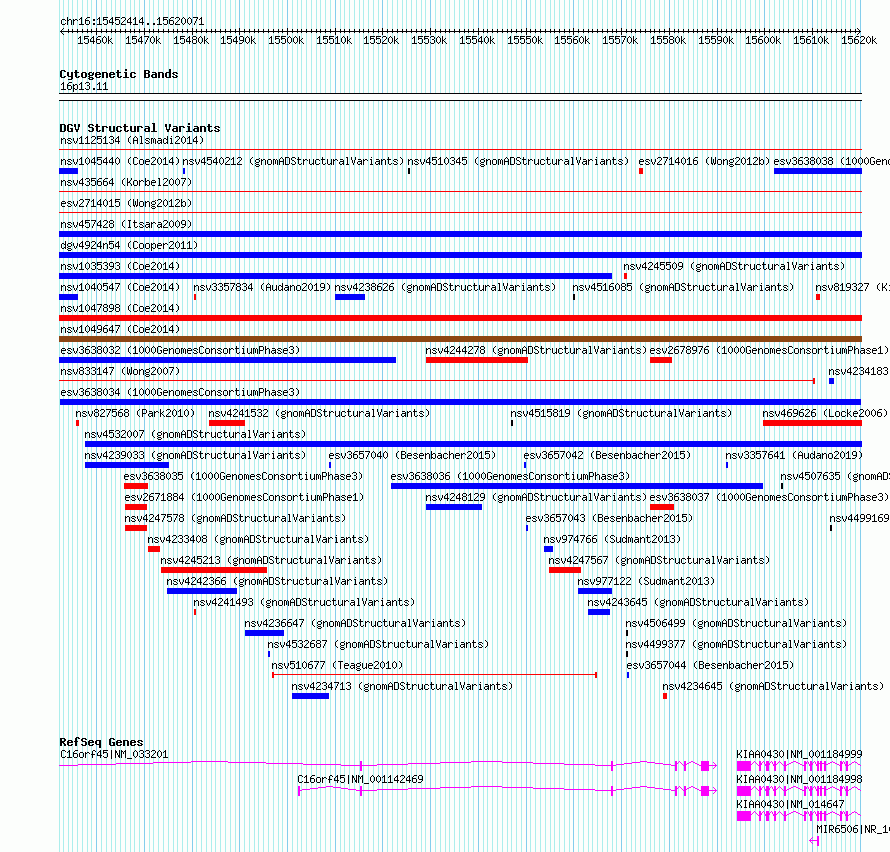Click the blue nsv4234713 variant bar

click(x=310, y=696)
